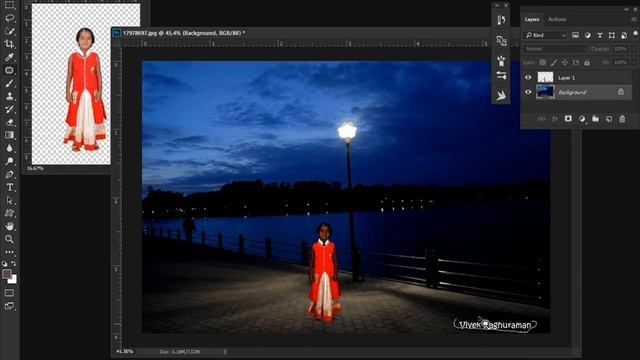Toggle the smart object layer filter
This screenshot has width=640, height=360.
click(x=624, y=36)
